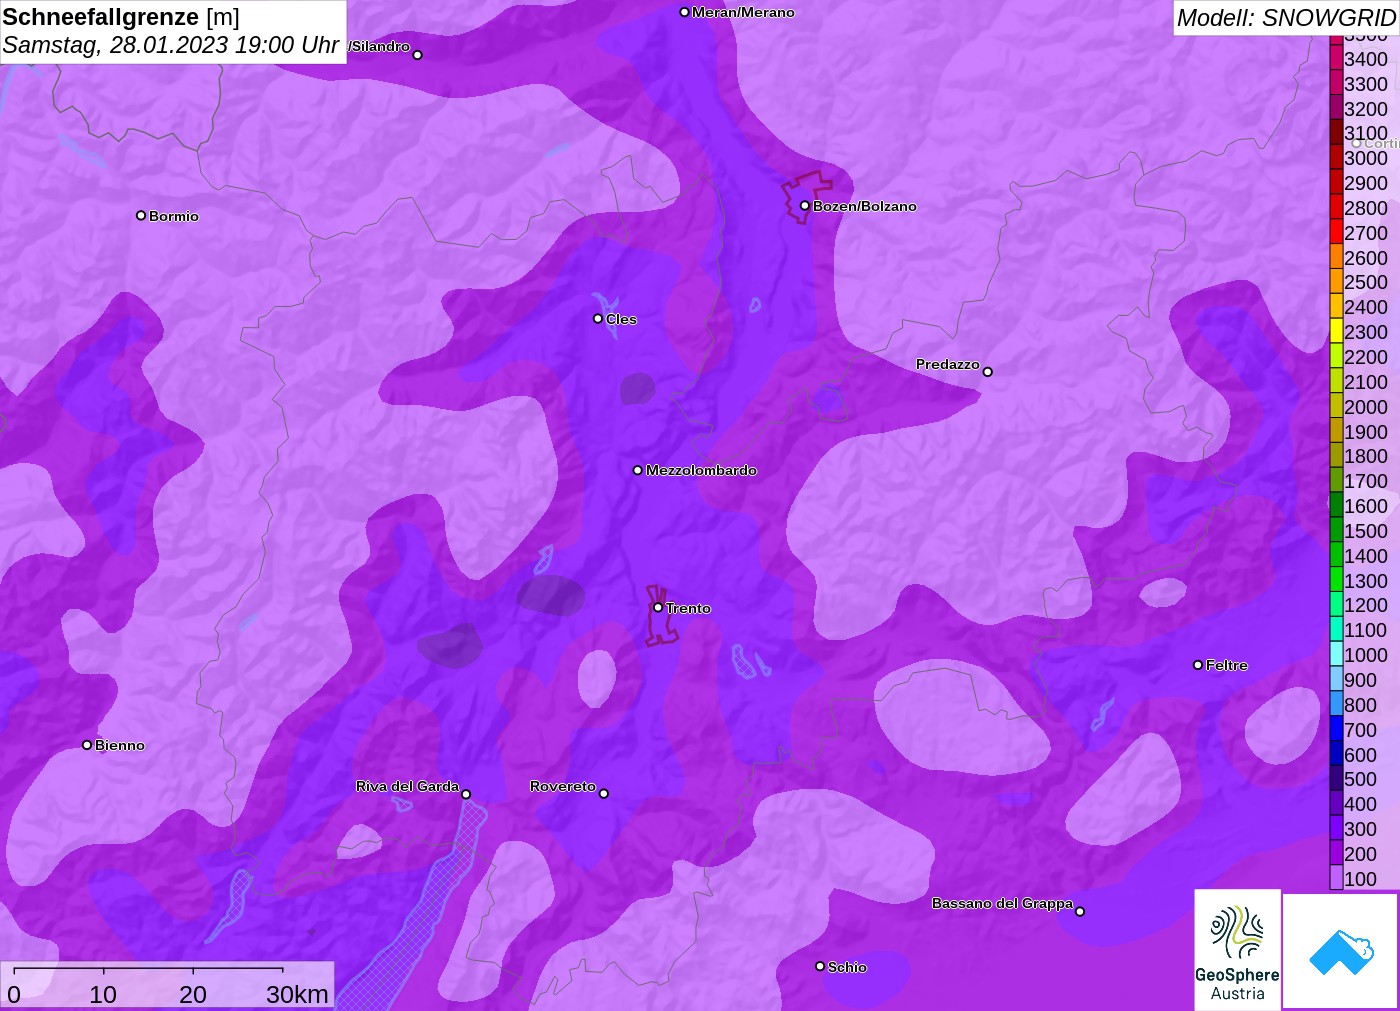
Task: Select the Predazzo location marker
Action: [x=987, y=372]
